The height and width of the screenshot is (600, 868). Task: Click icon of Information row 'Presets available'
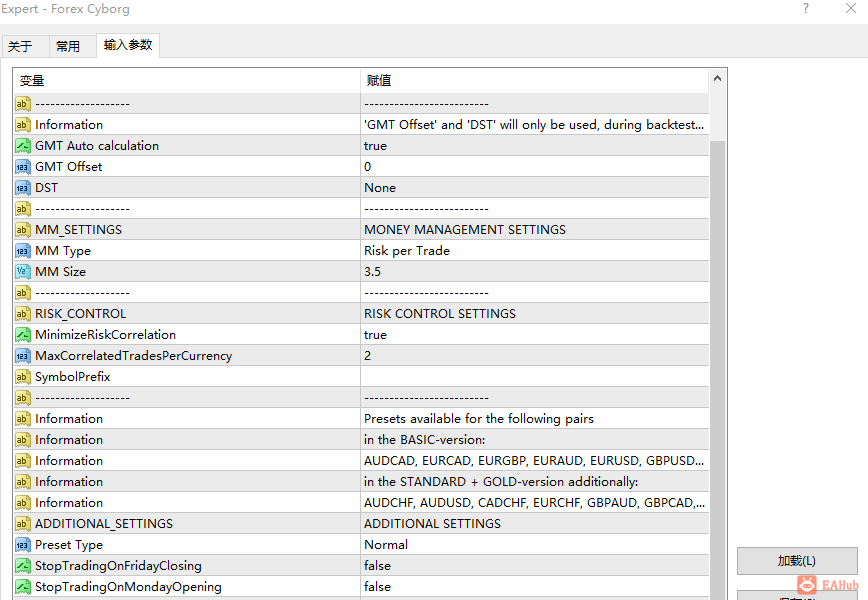(23, 419)
